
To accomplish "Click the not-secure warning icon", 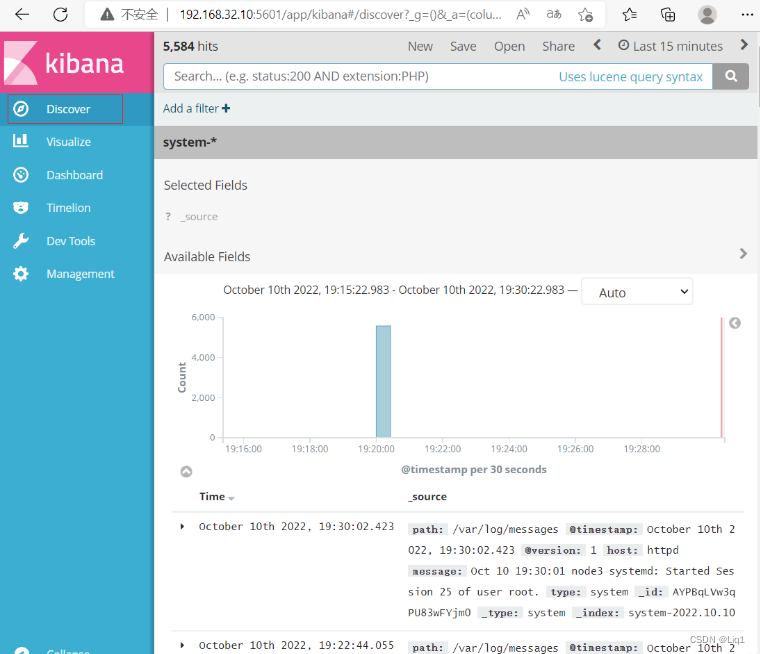I will pos(107,15).
